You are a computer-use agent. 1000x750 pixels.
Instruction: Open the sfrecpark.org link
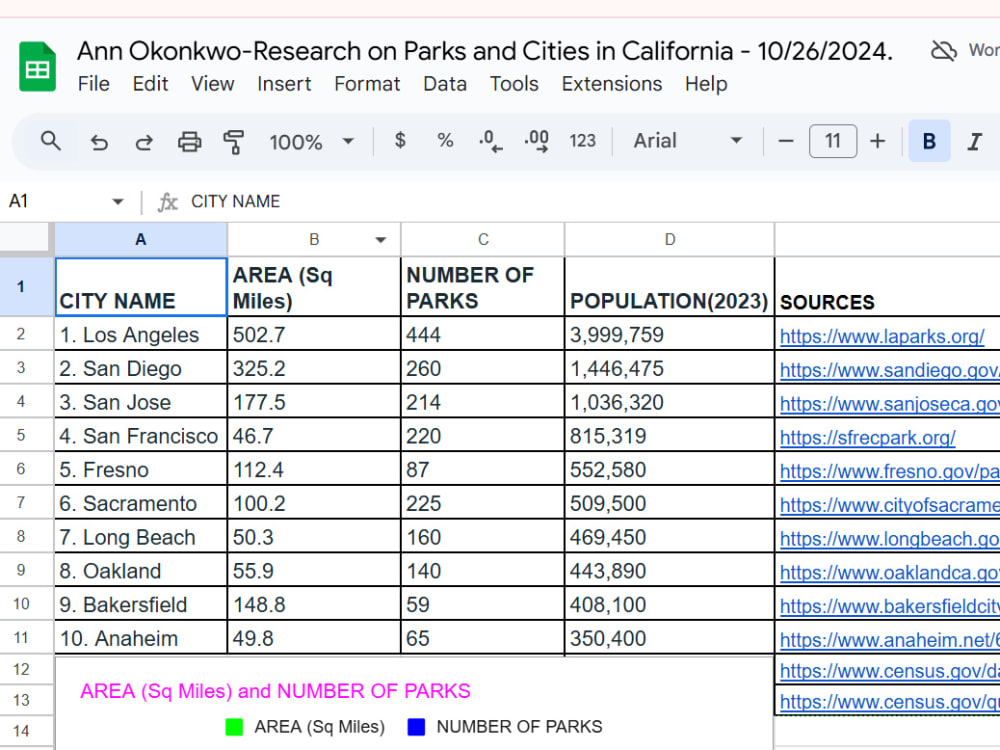(x=867, y=438)
